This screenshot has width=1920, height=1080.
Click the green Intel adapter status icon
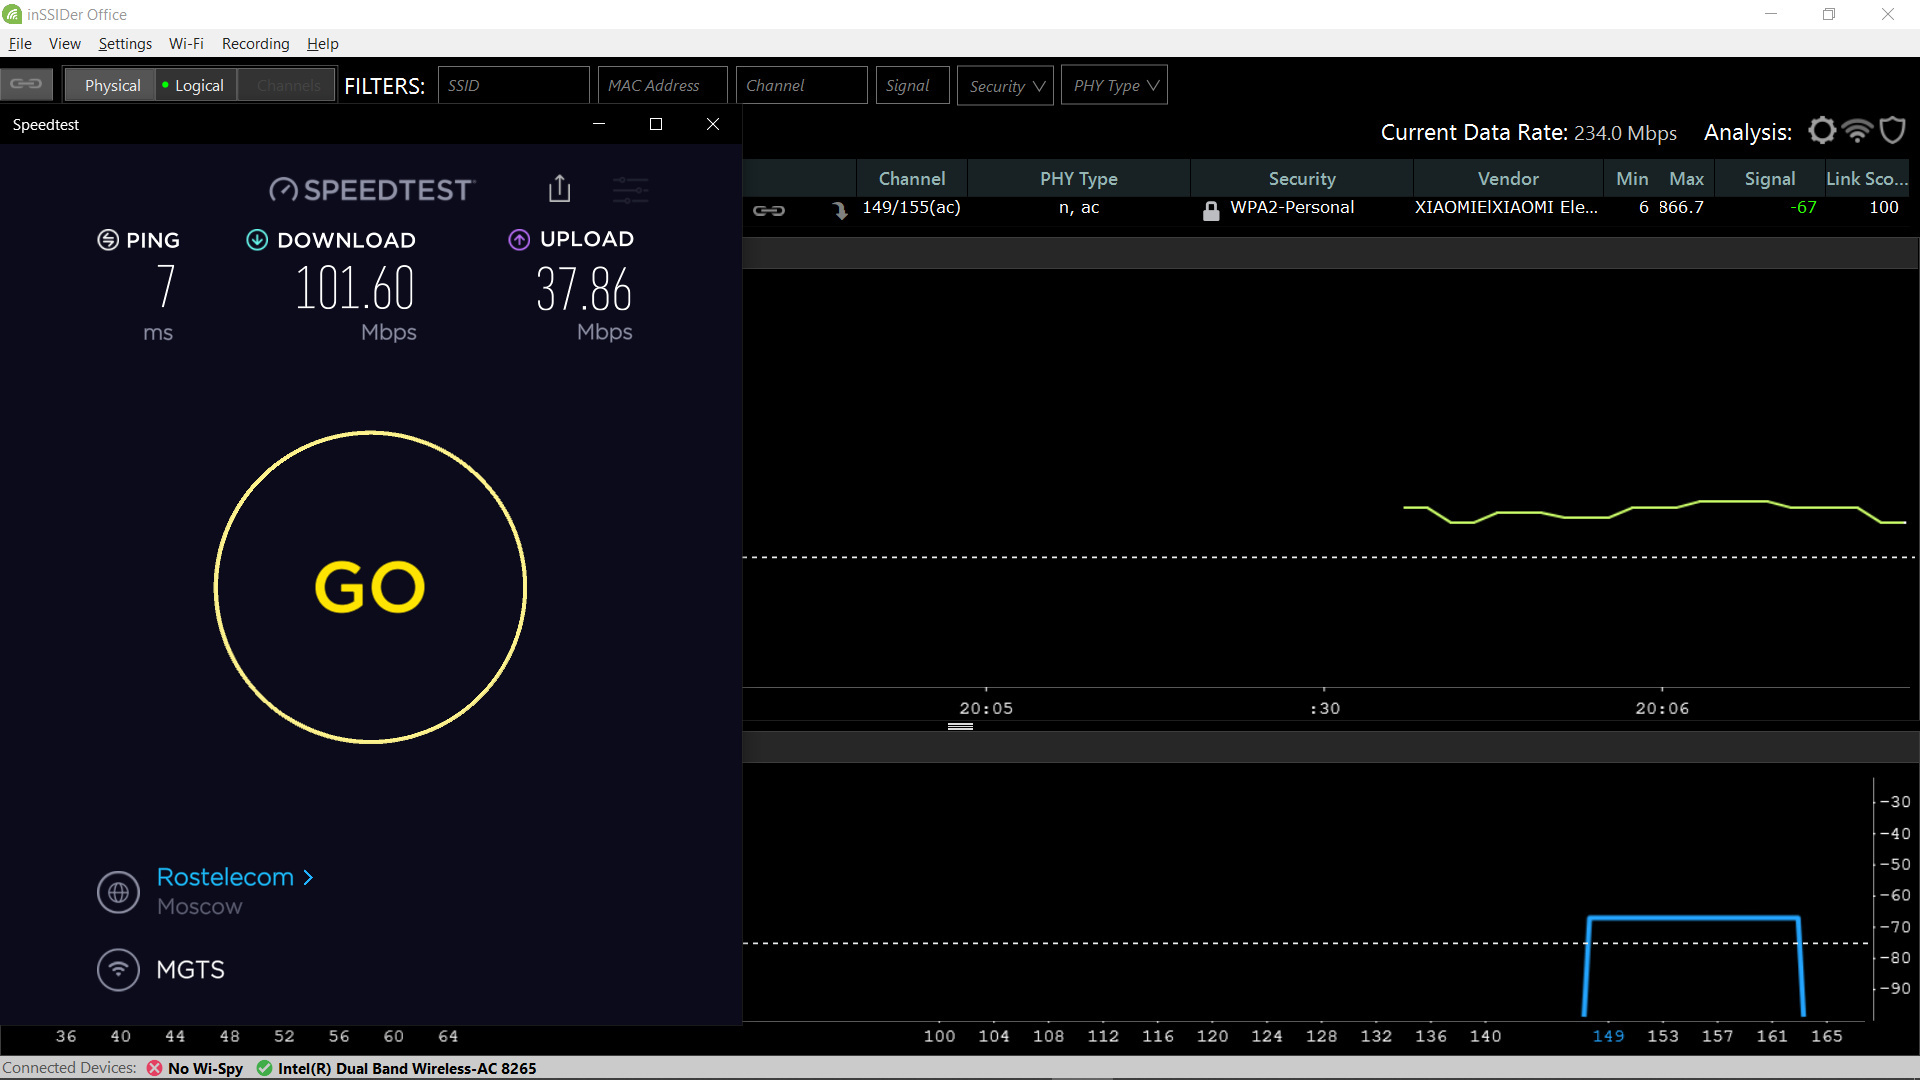click(265, 1068)
